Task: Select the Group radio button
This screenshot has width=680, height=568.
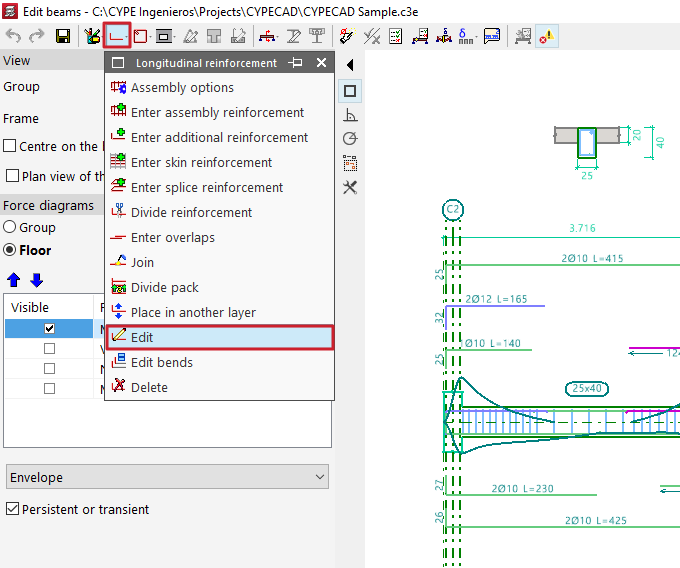Action: tap(10, 227)
